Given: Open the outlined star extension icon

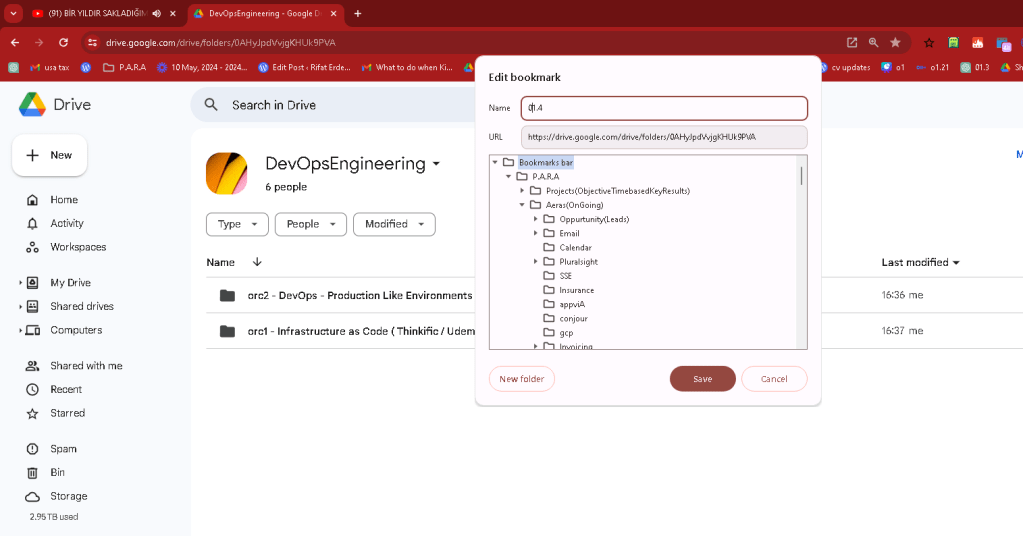Looking at the screenshot, I should click(929, 42).
